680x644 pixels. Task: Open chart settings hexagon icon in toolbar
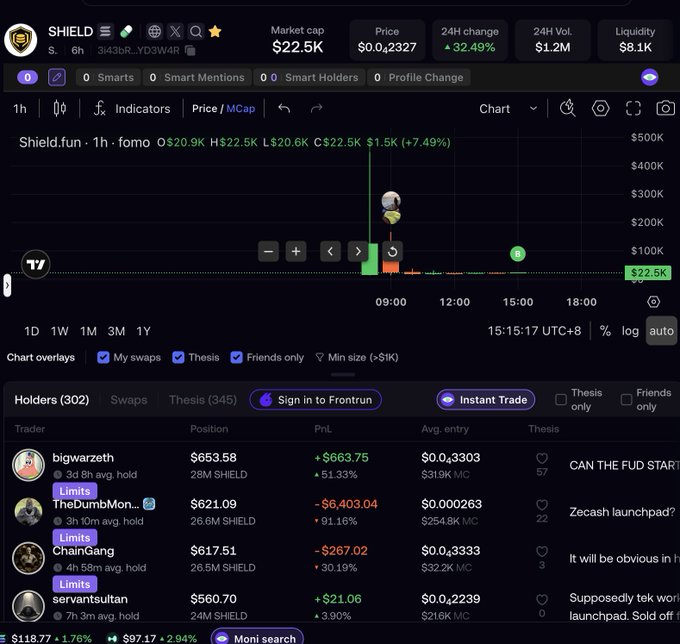pos(601,108)
